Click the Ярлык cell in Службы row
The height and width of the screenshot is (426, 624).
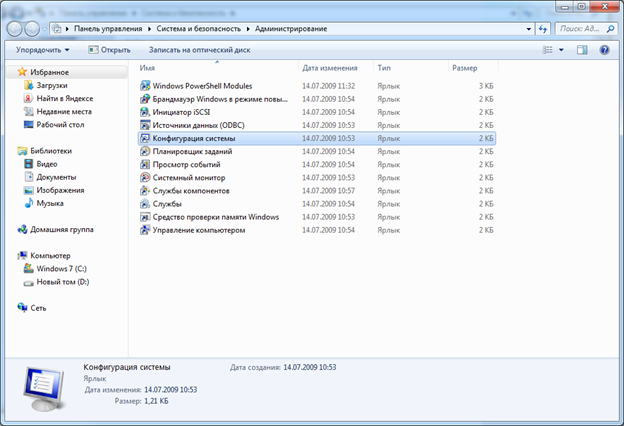[x=388, y=204]
